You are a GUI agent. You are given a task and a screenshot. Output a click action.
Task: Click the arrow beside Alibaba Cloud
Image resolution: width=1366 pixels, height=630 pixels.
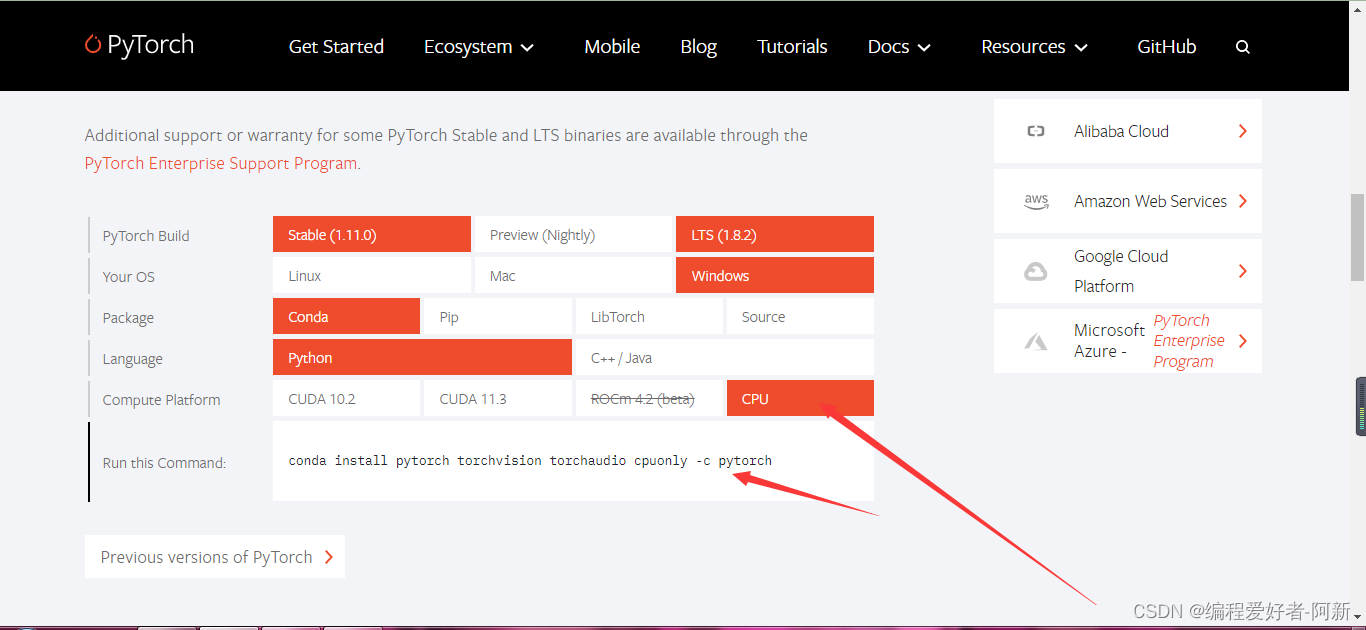[1243, 131]
